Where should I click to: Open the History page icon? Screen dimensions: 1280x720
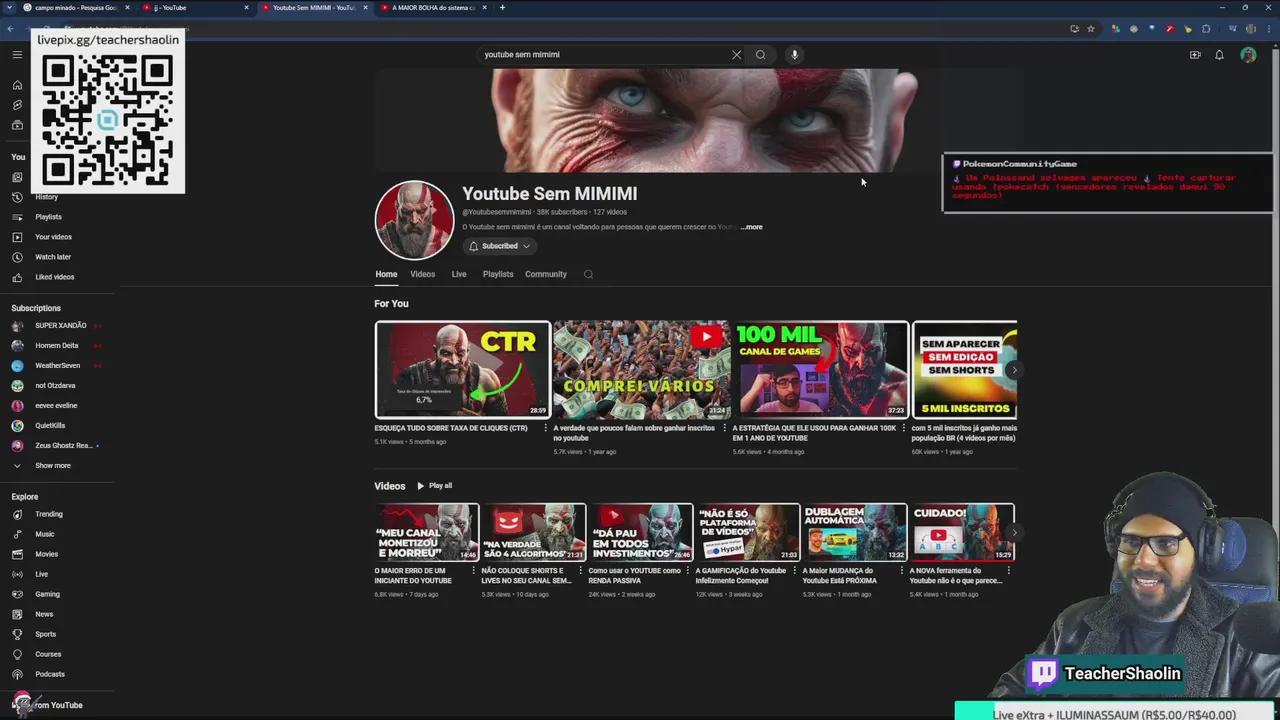(17, 197)
